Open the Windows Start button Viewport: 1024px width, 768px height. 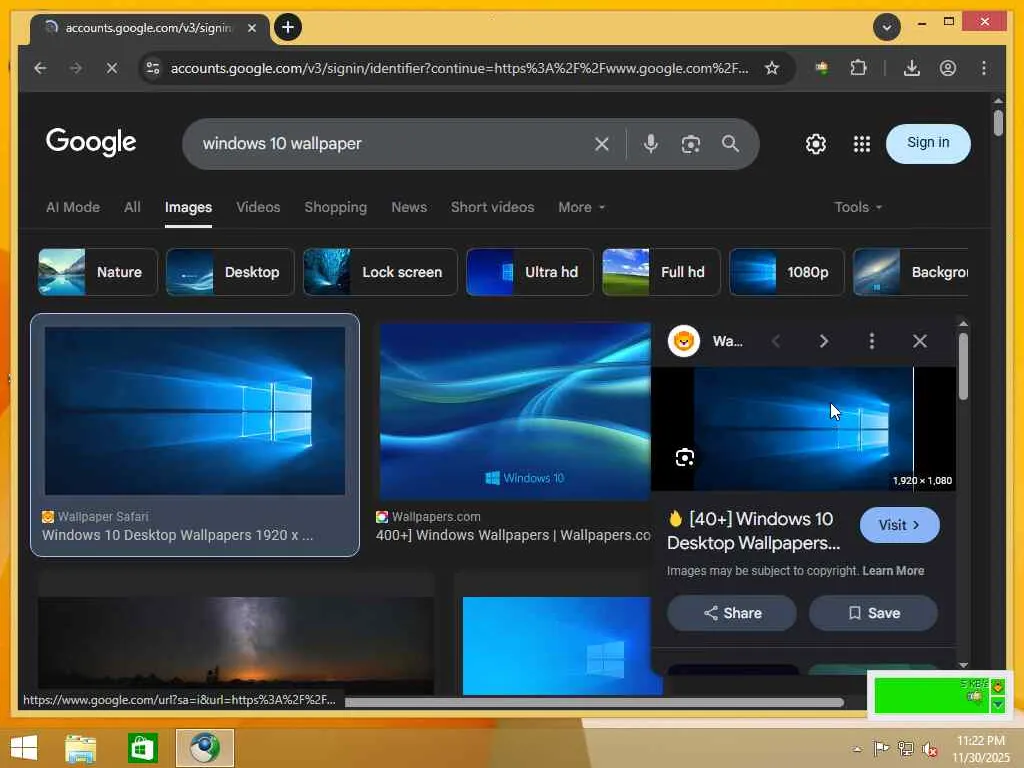pyautogui.click(x=24, y=748)
